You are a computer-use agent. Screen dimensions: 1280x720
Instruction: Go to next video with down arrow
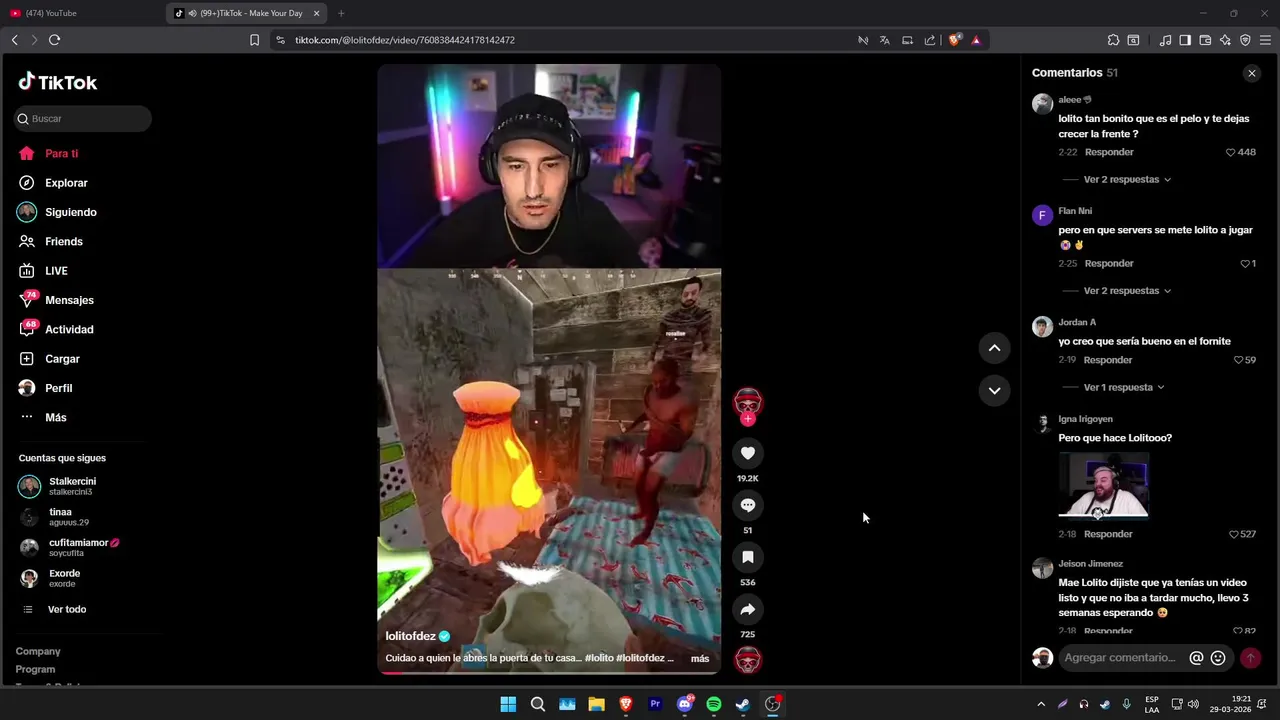pyautogui.click(x=994, y=391)
